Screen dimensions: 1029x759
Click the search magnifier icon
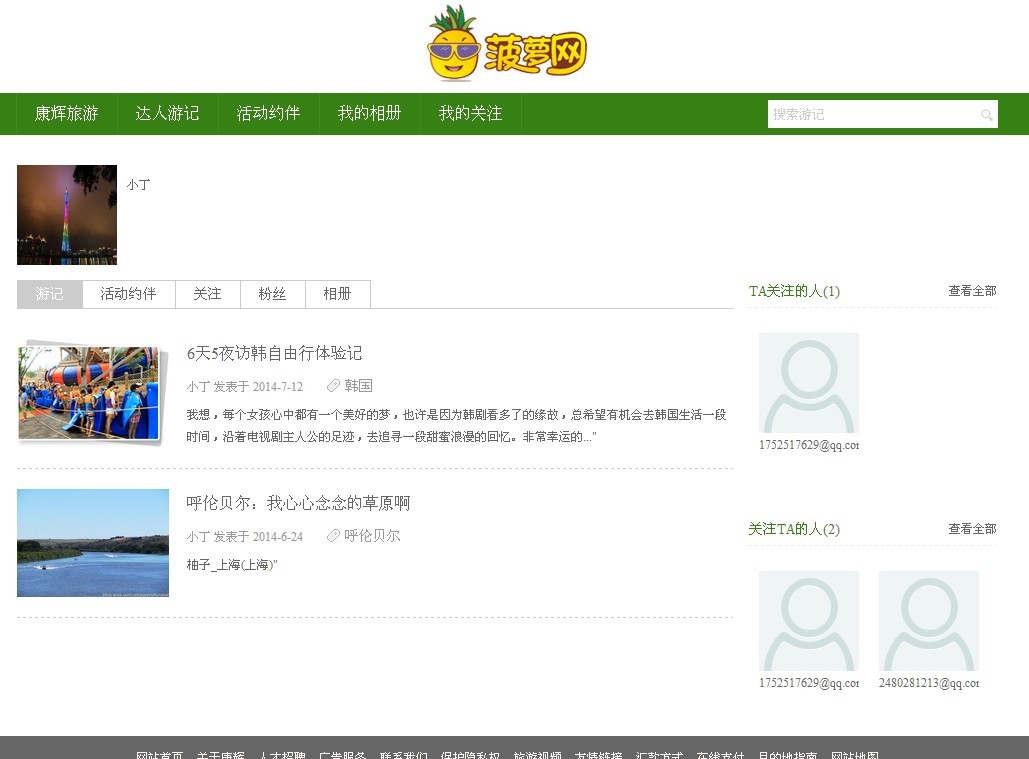tap(986, 115)
